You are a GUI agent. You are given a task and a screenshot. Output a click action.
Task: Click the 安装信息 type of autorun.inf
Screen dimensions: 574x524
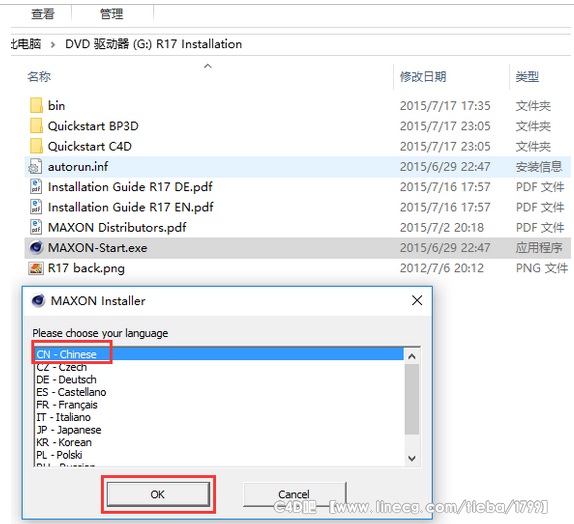tap(539, 167)
